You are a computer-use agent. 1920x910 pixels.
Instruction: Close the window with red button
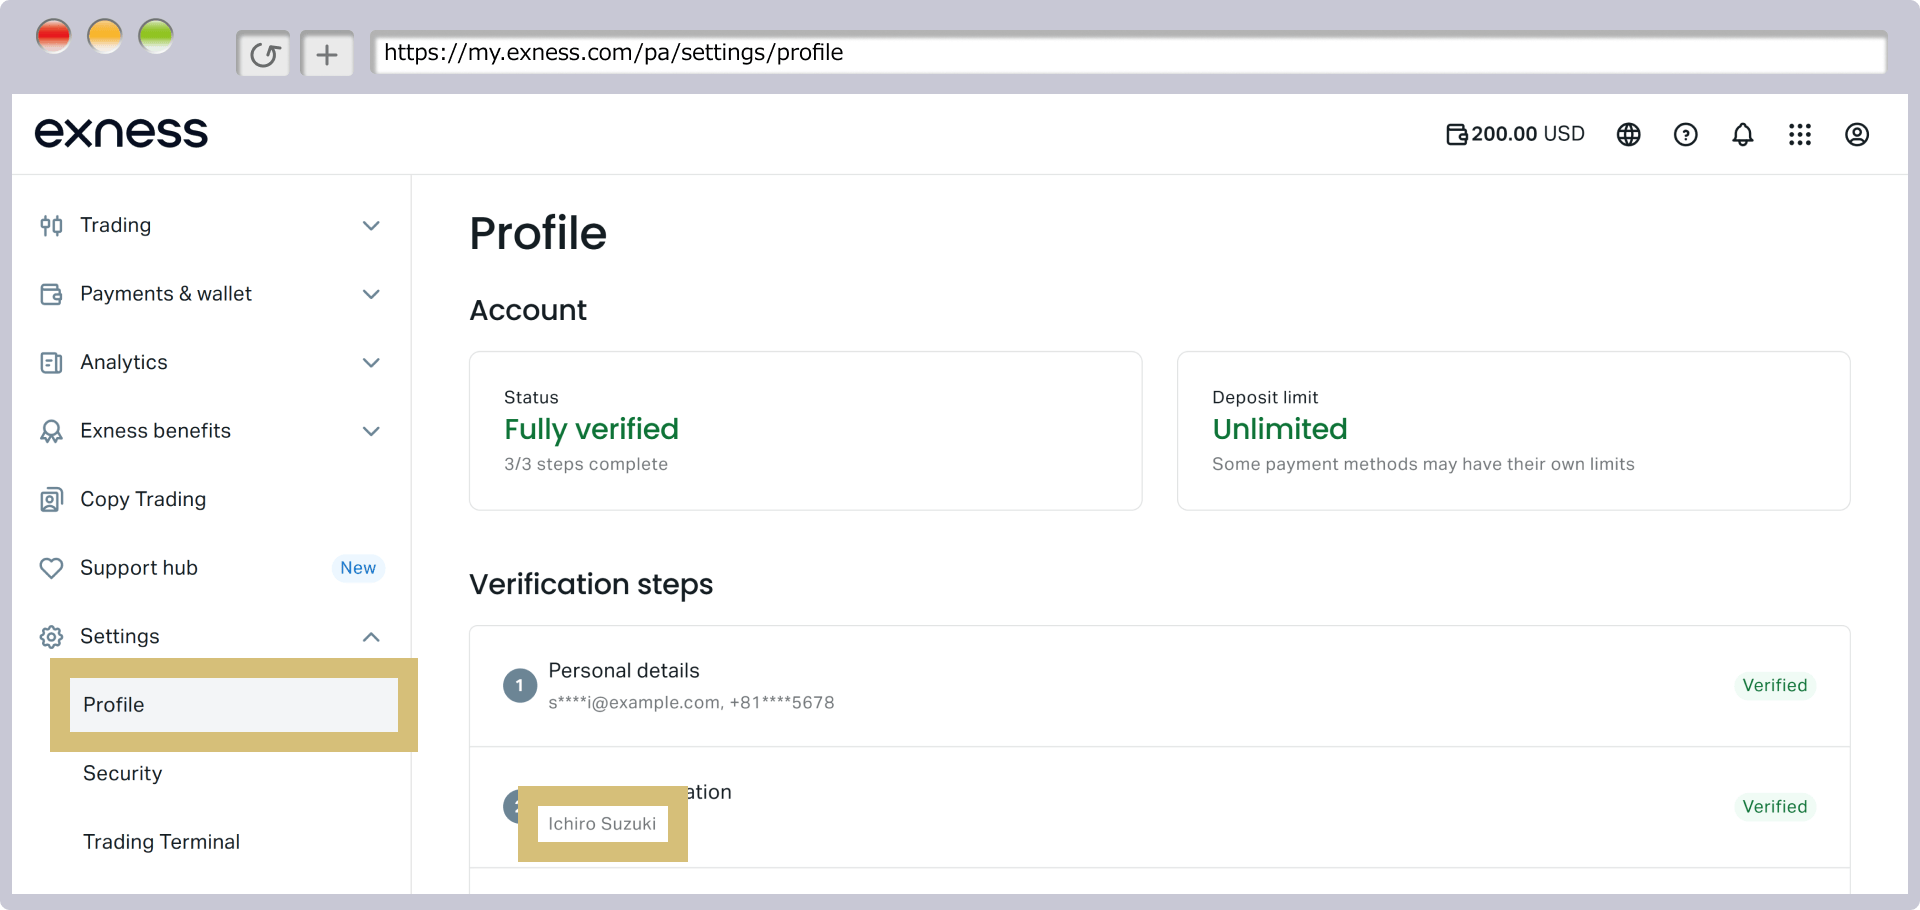(53, 36)
